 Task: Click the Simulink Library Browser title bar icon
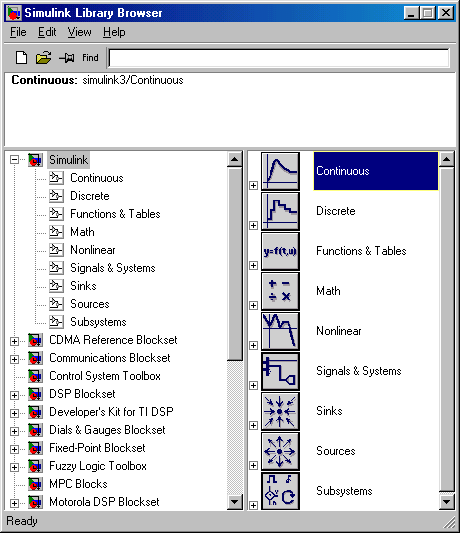(x=14, y=13)
